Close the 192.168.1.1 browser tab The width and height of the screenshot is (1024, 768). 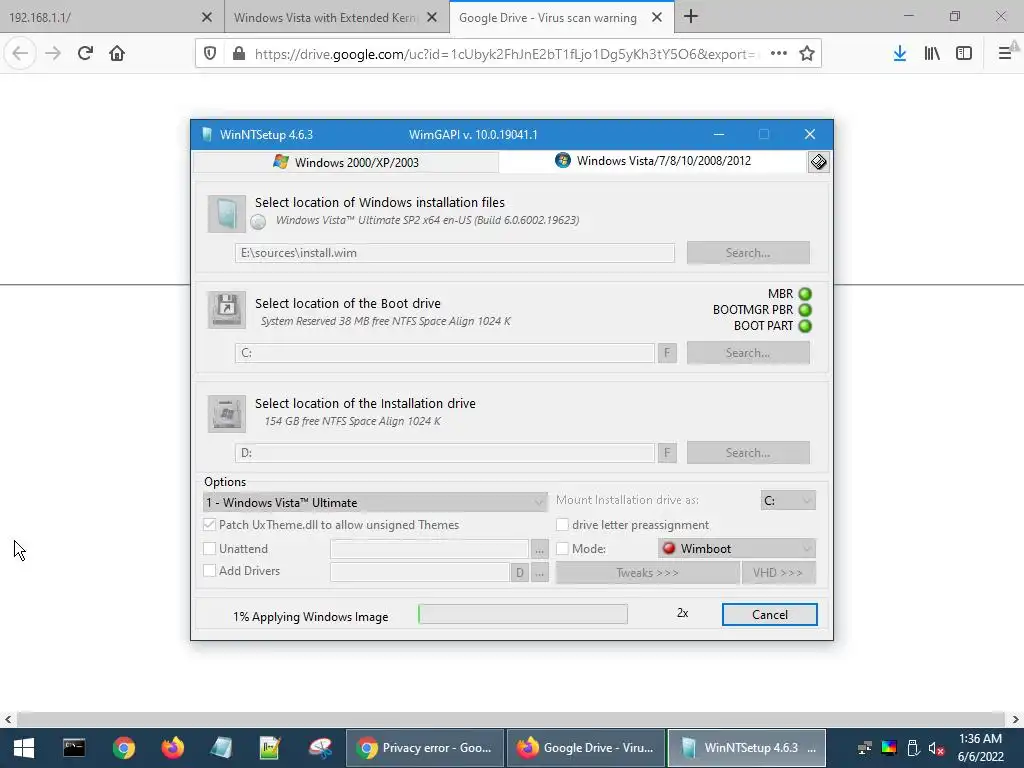coord(206,18)
